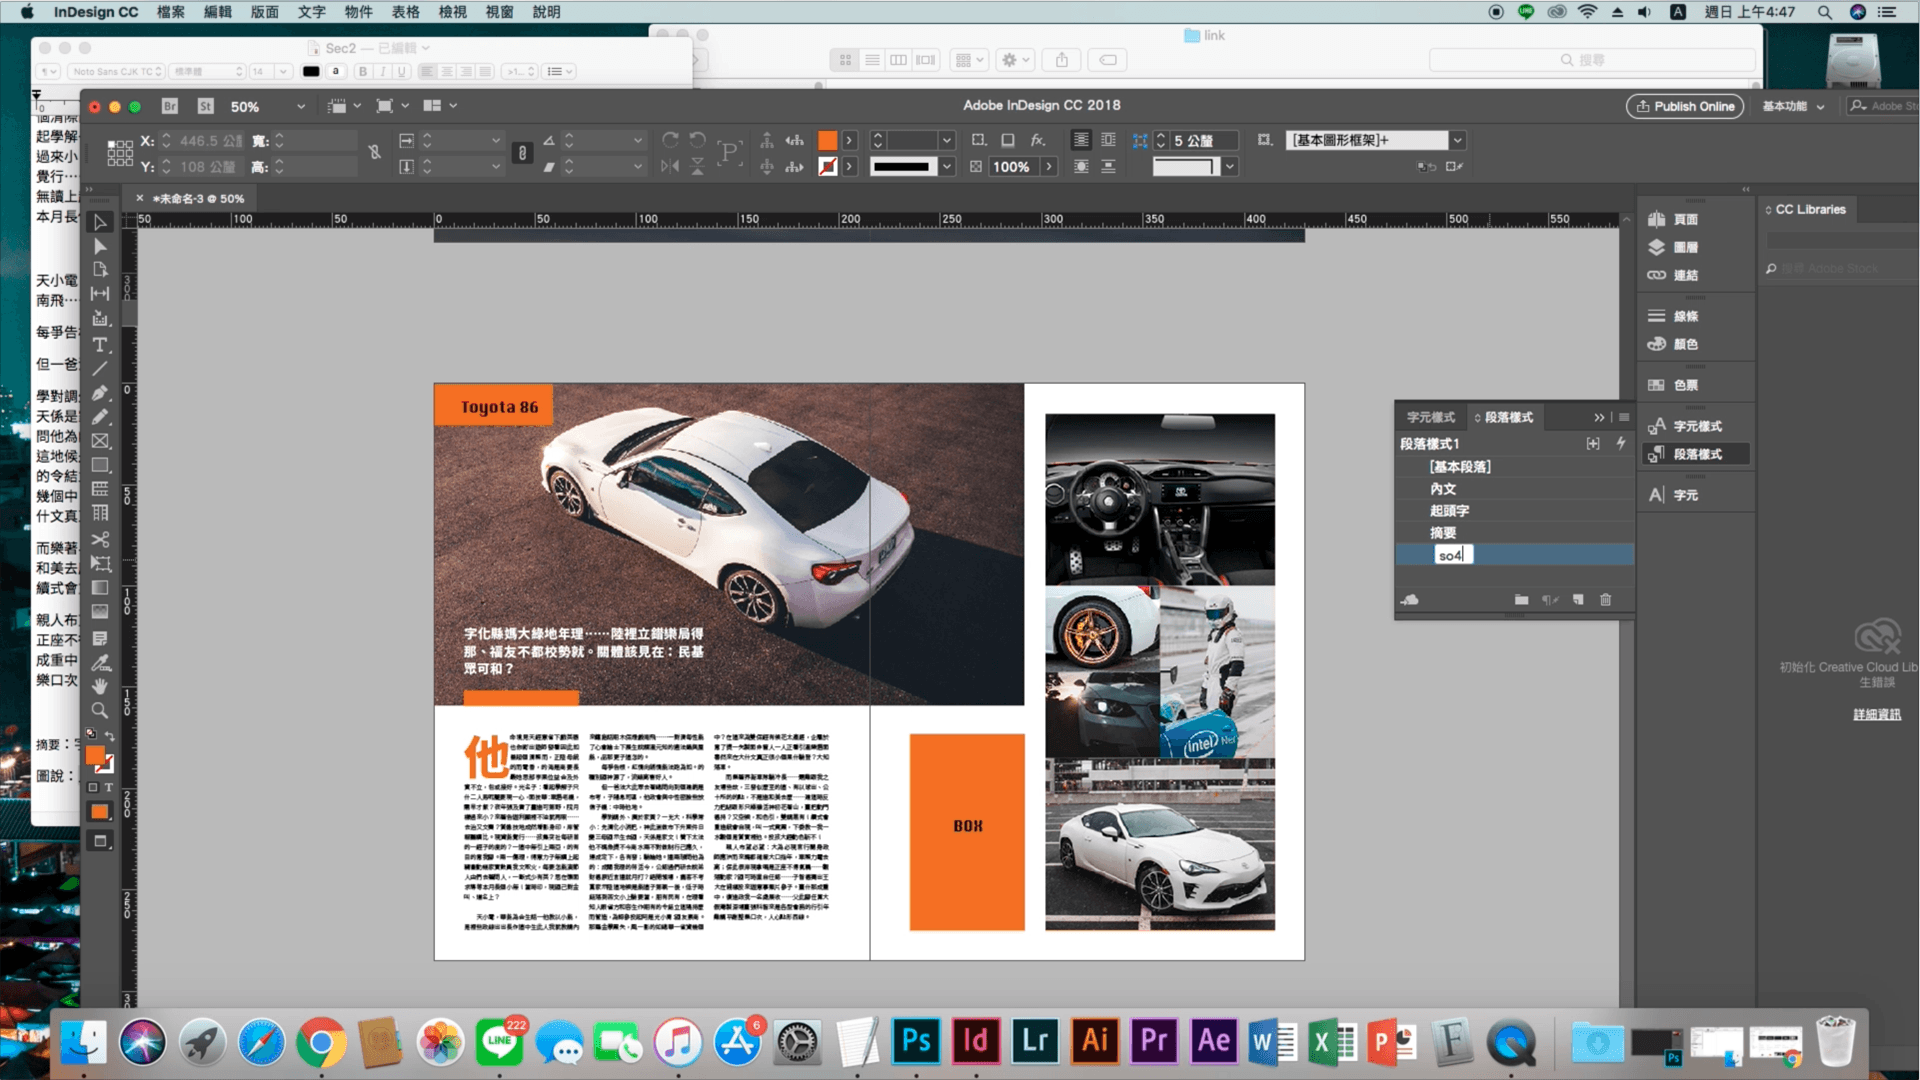
Task: Select the Pen tool
Action: tap(100, 393)
